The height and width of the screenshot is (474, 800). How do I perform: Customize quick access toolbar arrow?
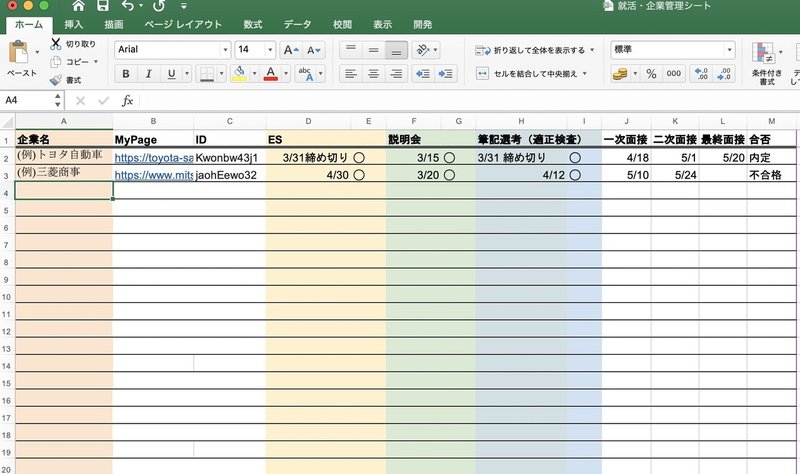pos(184,6)
